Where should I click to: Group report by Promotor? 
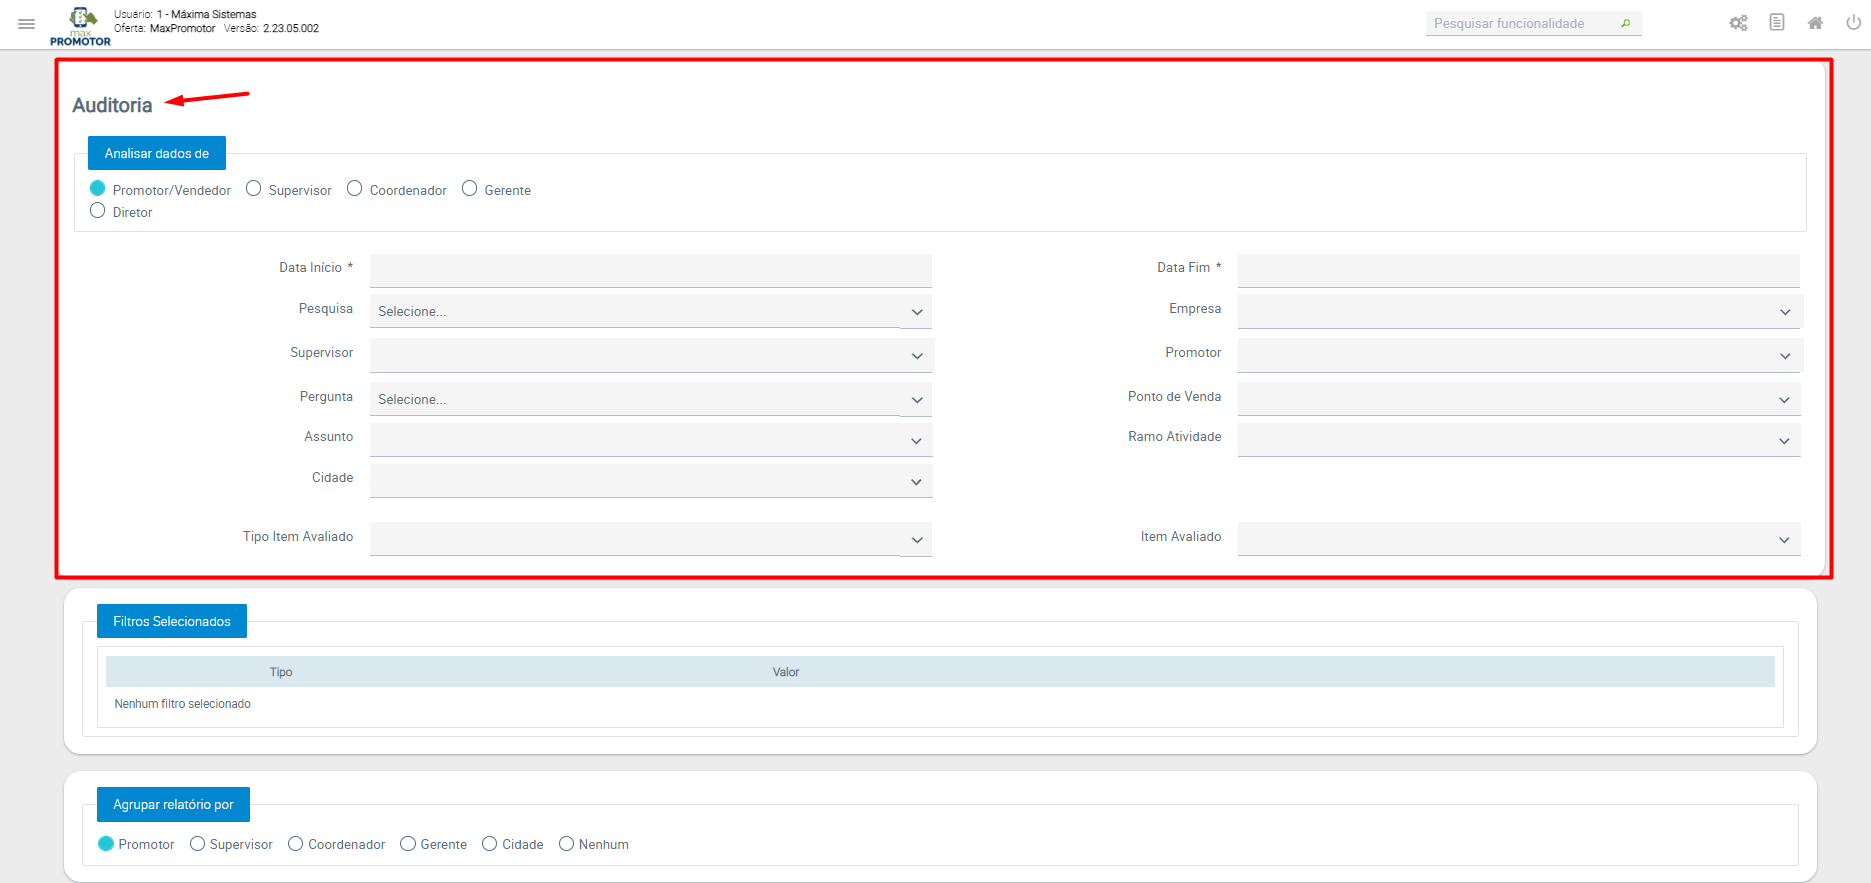pos(106,844)
